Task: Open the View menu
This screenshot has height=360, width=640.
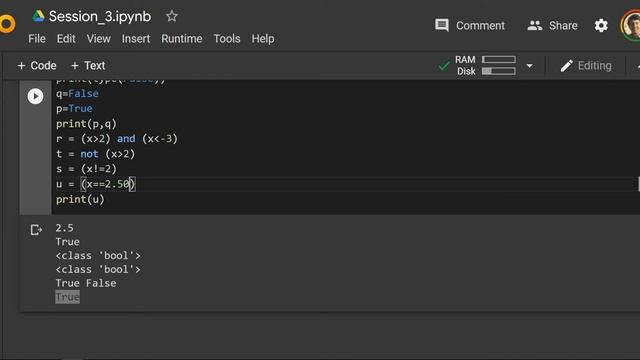Action: click(98, 39)
